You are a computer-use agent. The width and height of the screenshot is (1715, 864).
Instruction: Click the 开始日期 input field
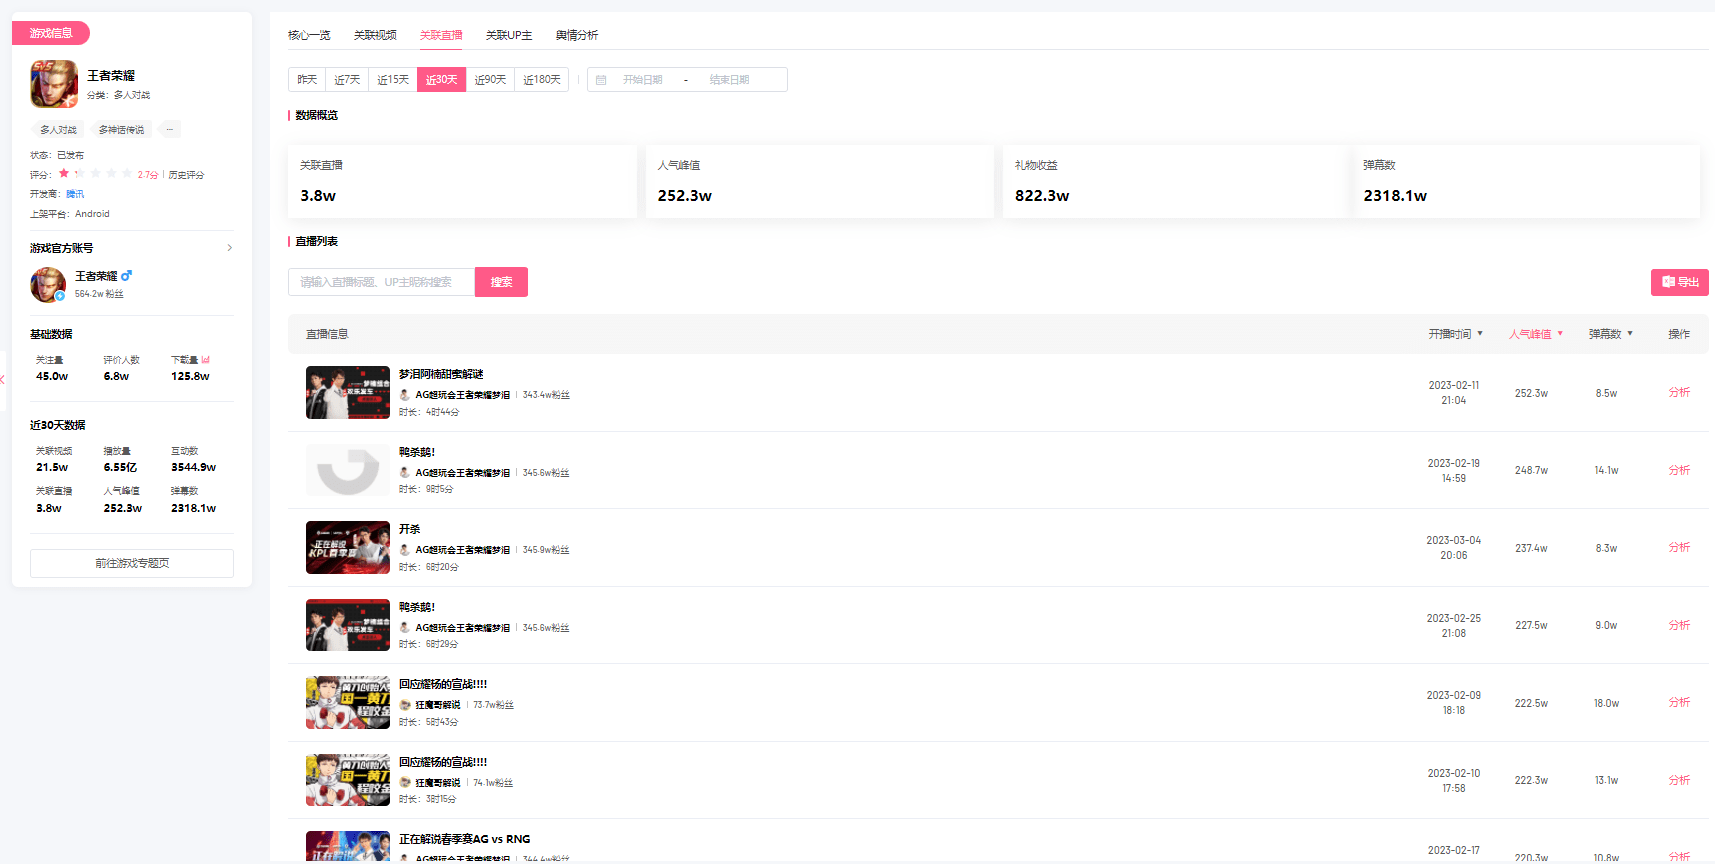pyautogui.click(x=643, y=80)
